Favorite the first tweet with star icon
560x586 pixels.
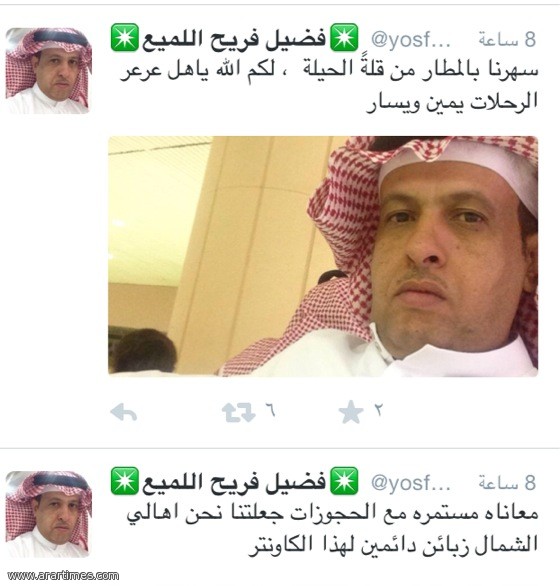point(351,412)
